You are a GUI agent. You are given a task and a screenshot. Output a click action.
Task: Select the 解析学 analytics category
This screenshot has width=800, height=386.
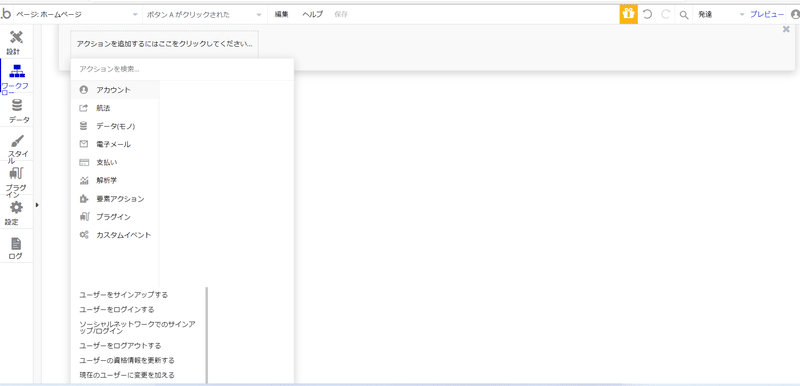pos(115,181)
